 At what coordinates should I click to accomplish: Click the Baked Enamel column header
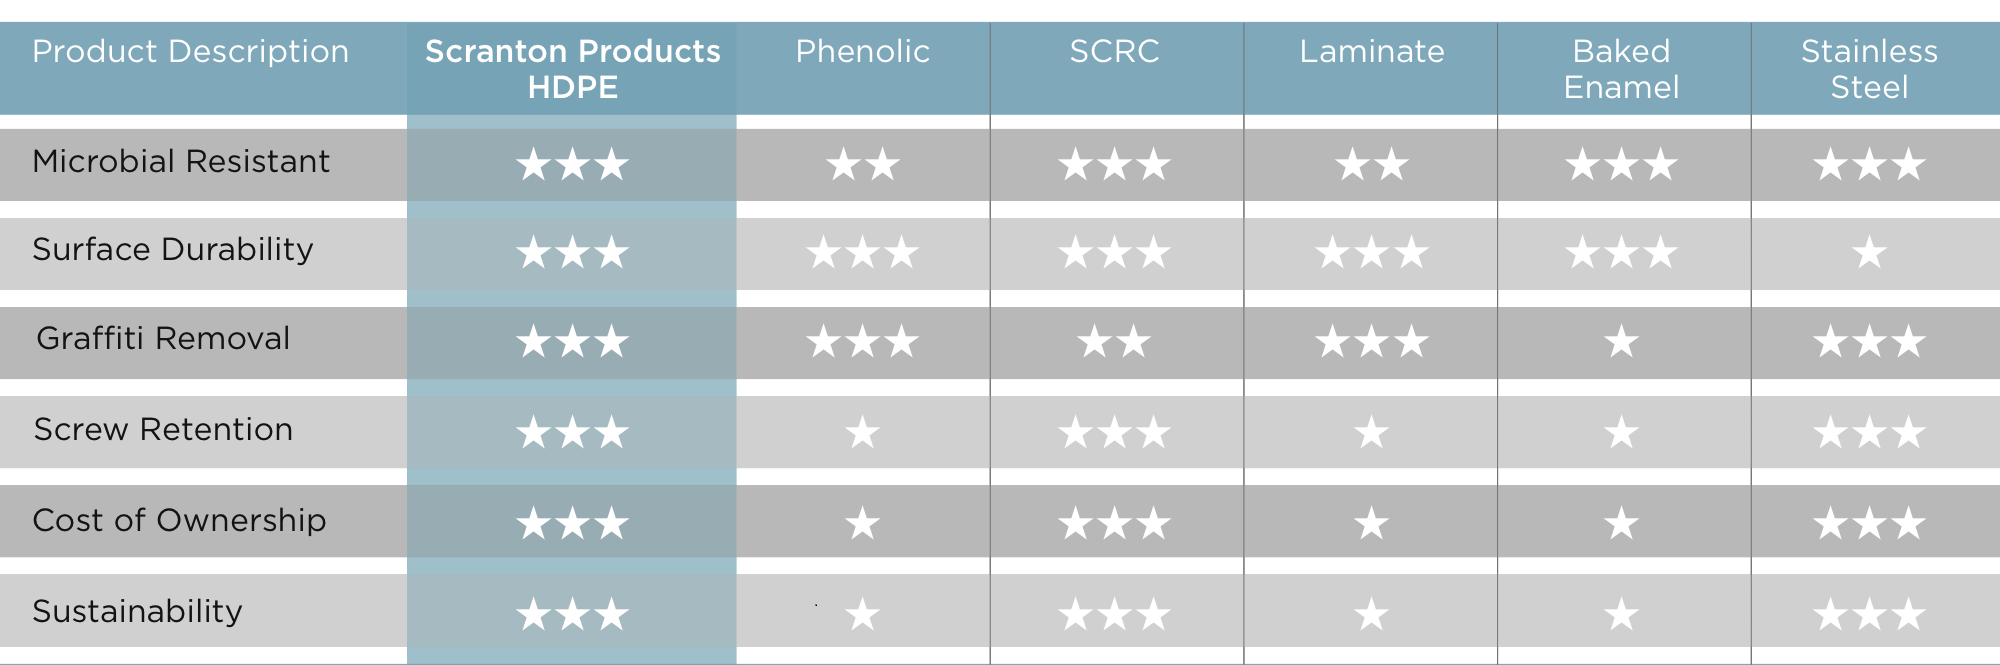(x=1621, y=69)
